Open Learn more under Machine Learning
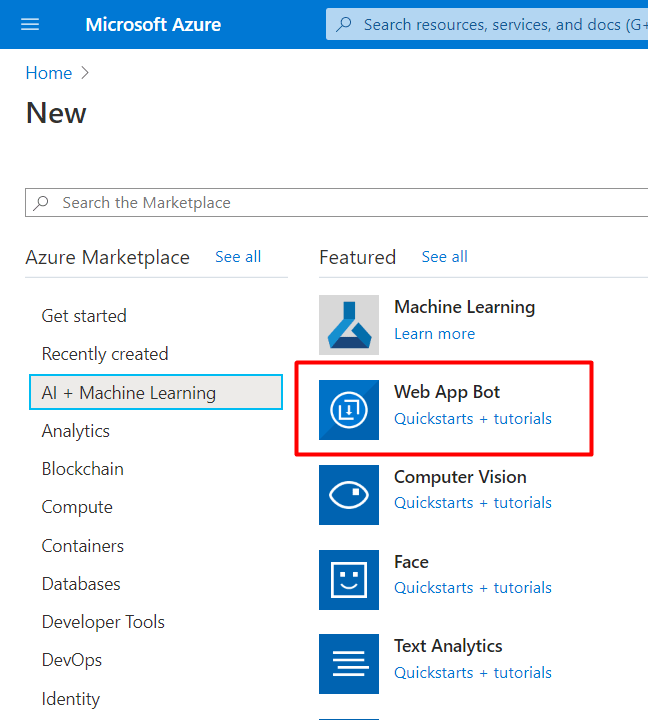The height and width of the screenshot is (720, 648). [434, 334]
